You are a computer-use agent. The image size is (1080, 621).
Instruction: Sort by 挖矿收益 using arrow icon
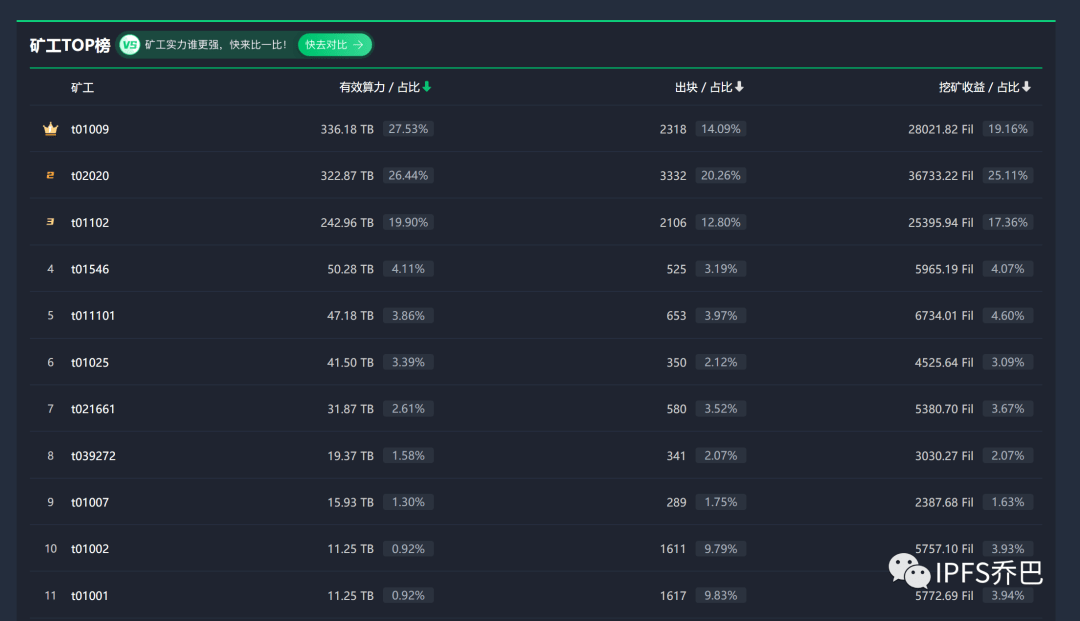pyautogui.click(x=1026, y=87)
